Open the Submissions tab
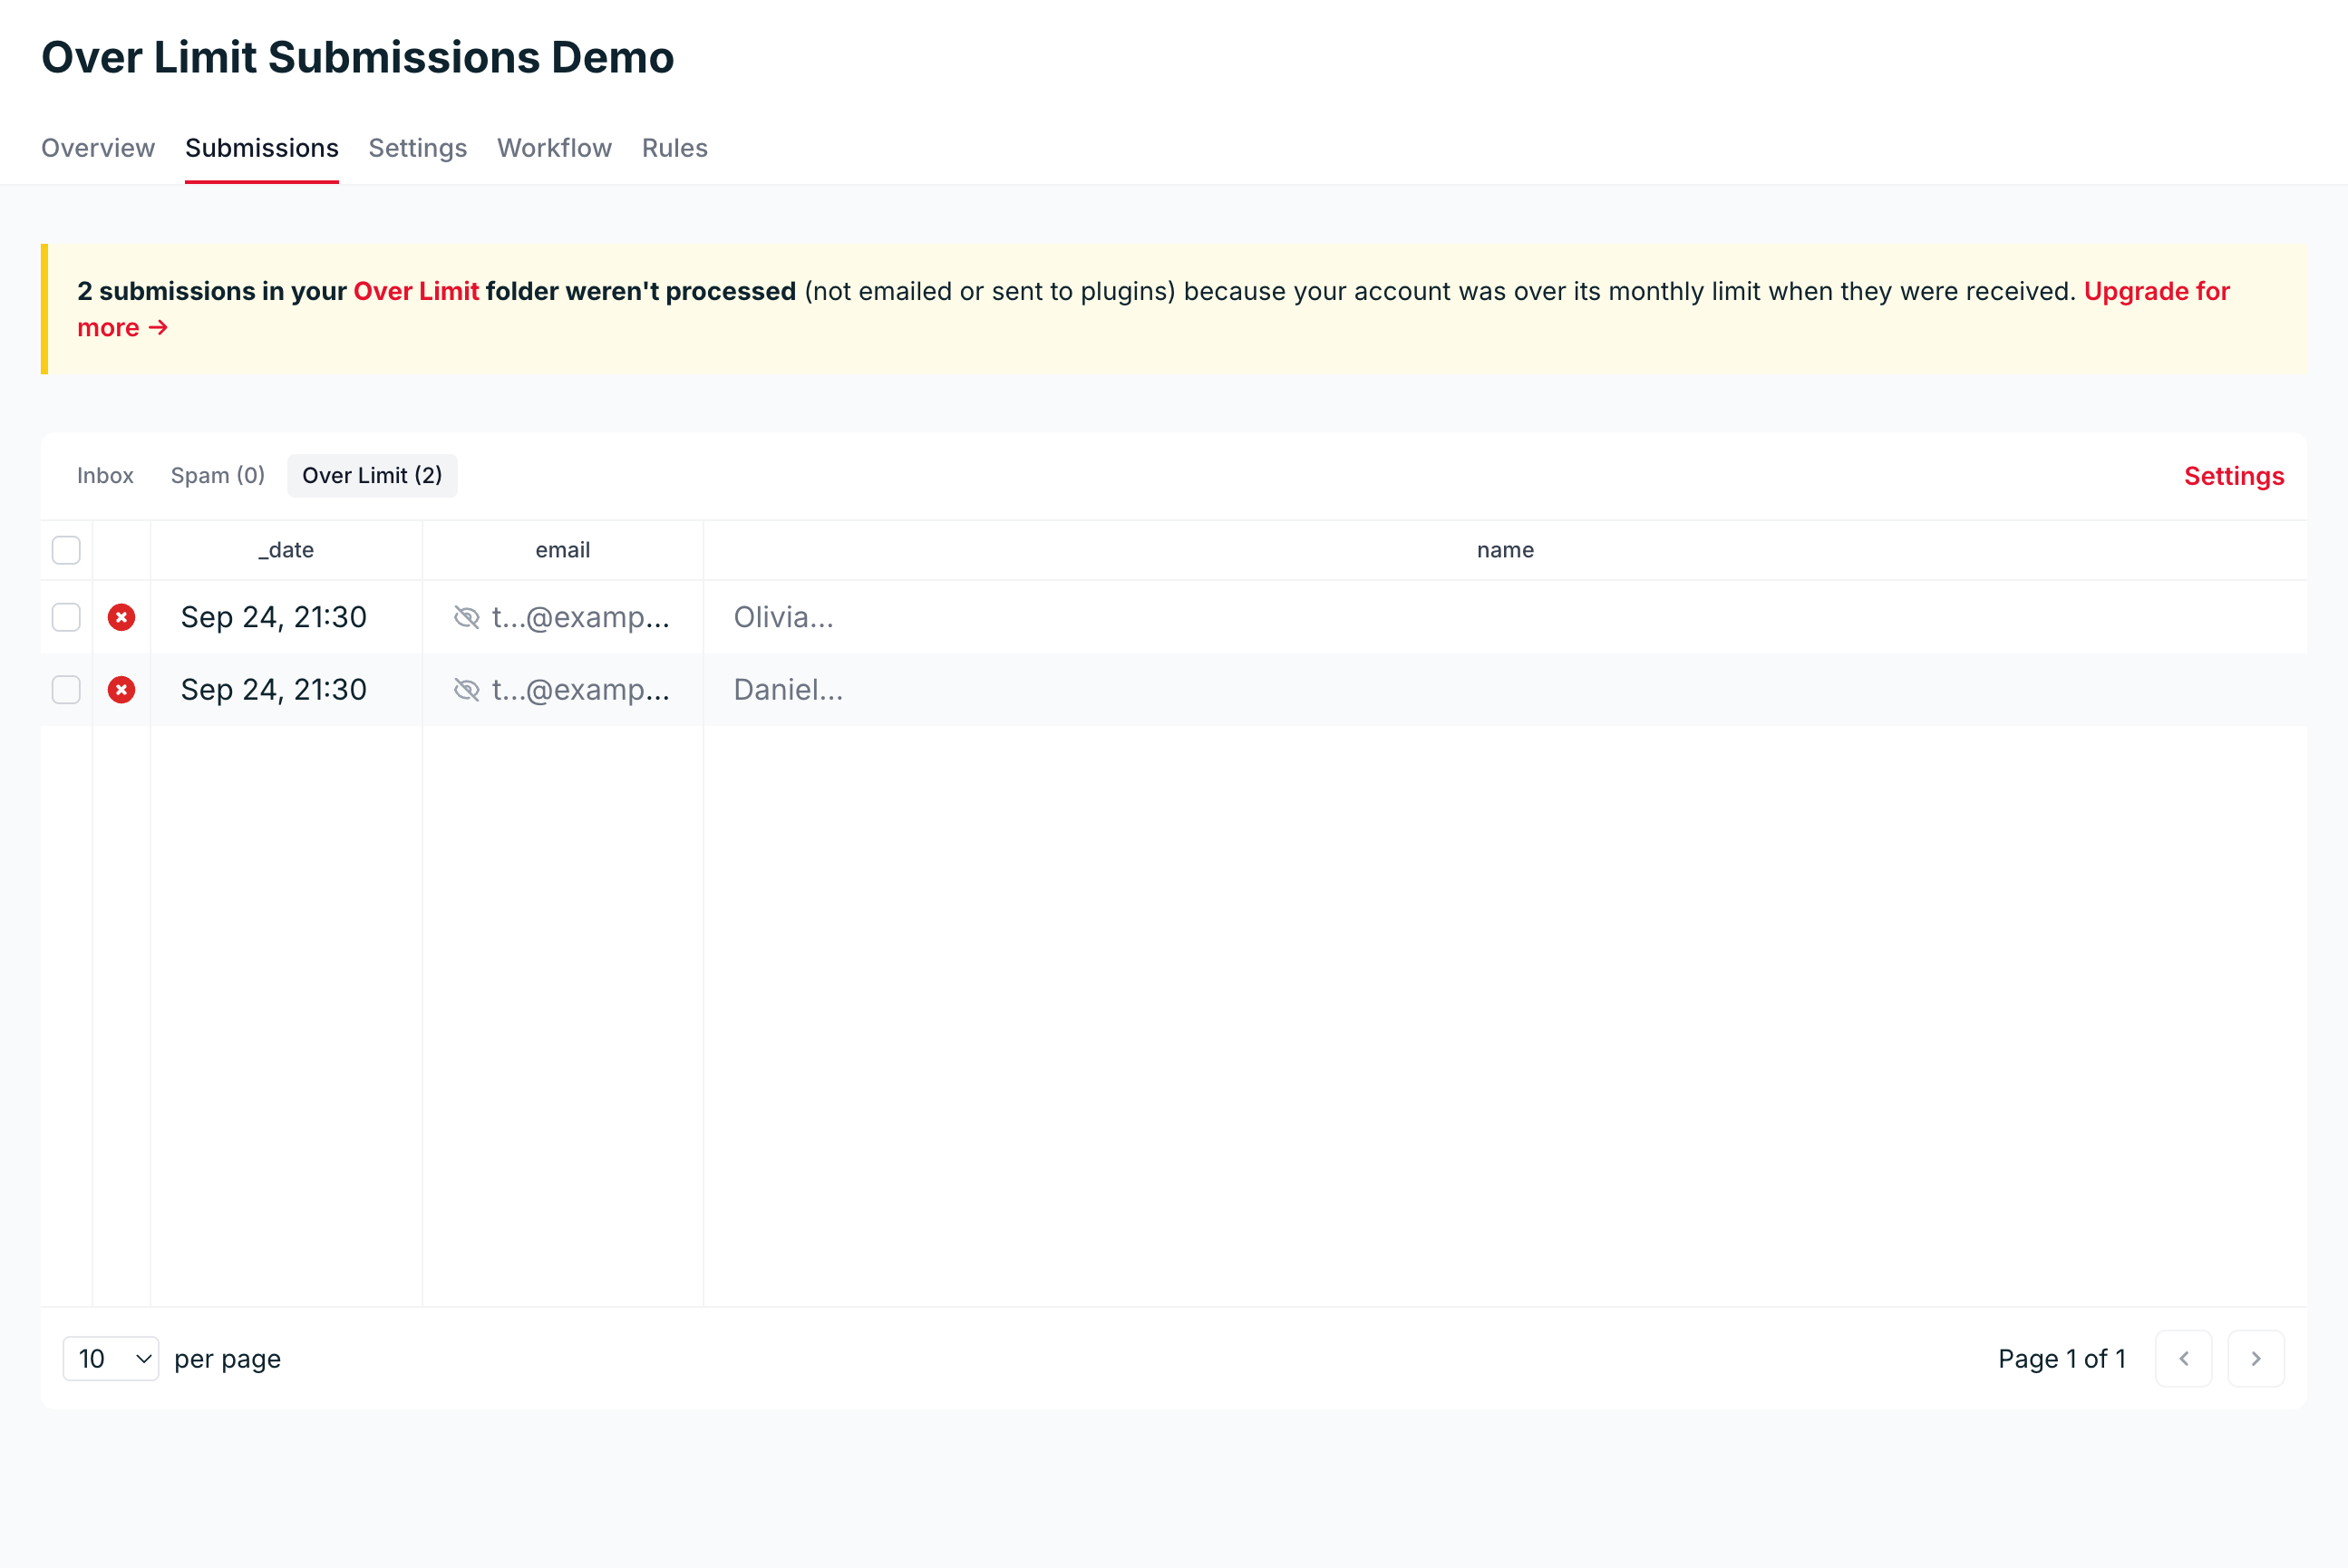The image size is (2348, 1568). (x=262, y=148)
